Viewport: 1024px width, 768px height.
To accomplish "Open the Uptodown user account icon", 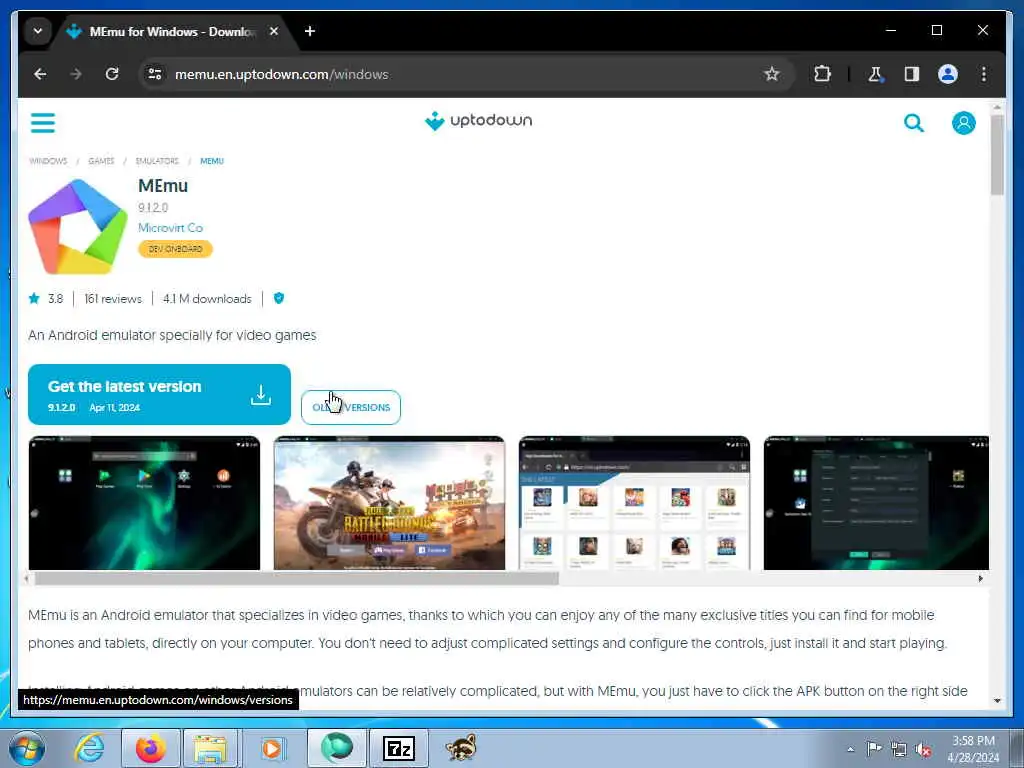I will pyautogui.click(x=963, y=123).
